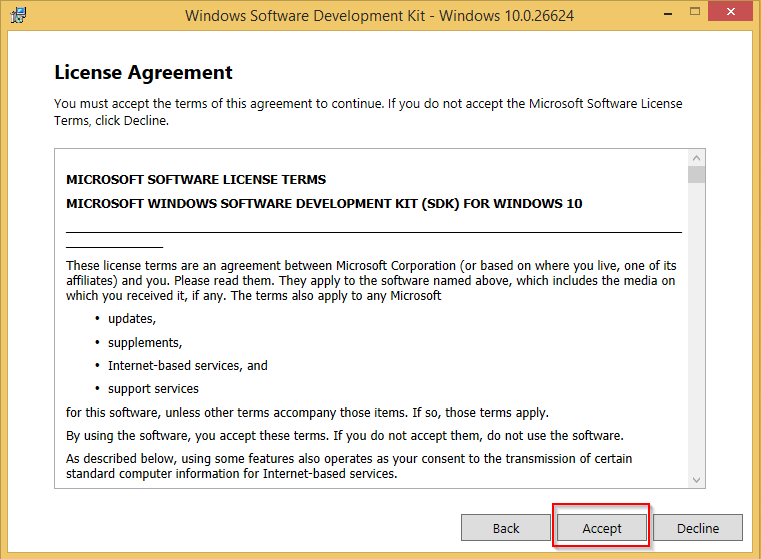Click the installer icon in the title bar

click(19, 16)
